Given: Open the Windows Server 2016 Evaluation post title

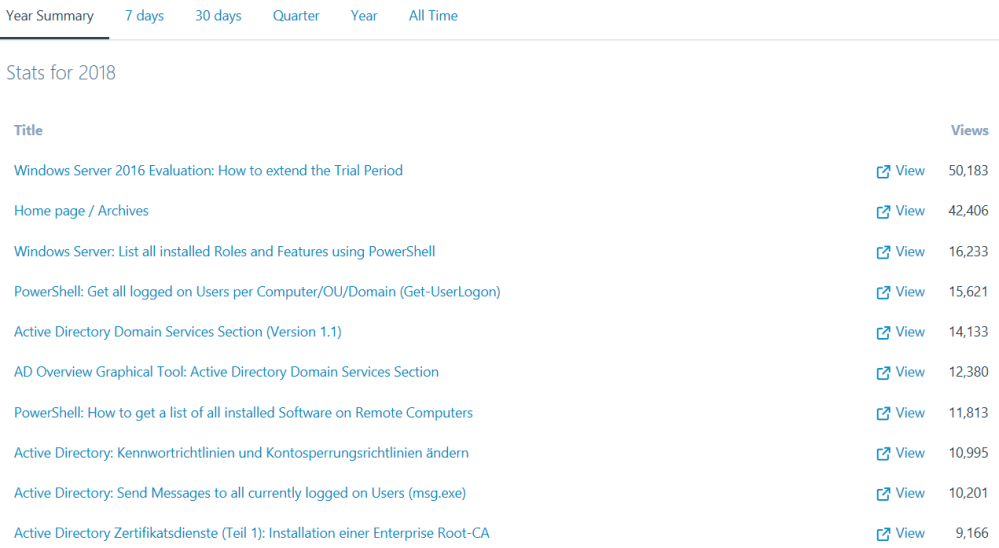Looking at the screenshot, I should point(208,171).
